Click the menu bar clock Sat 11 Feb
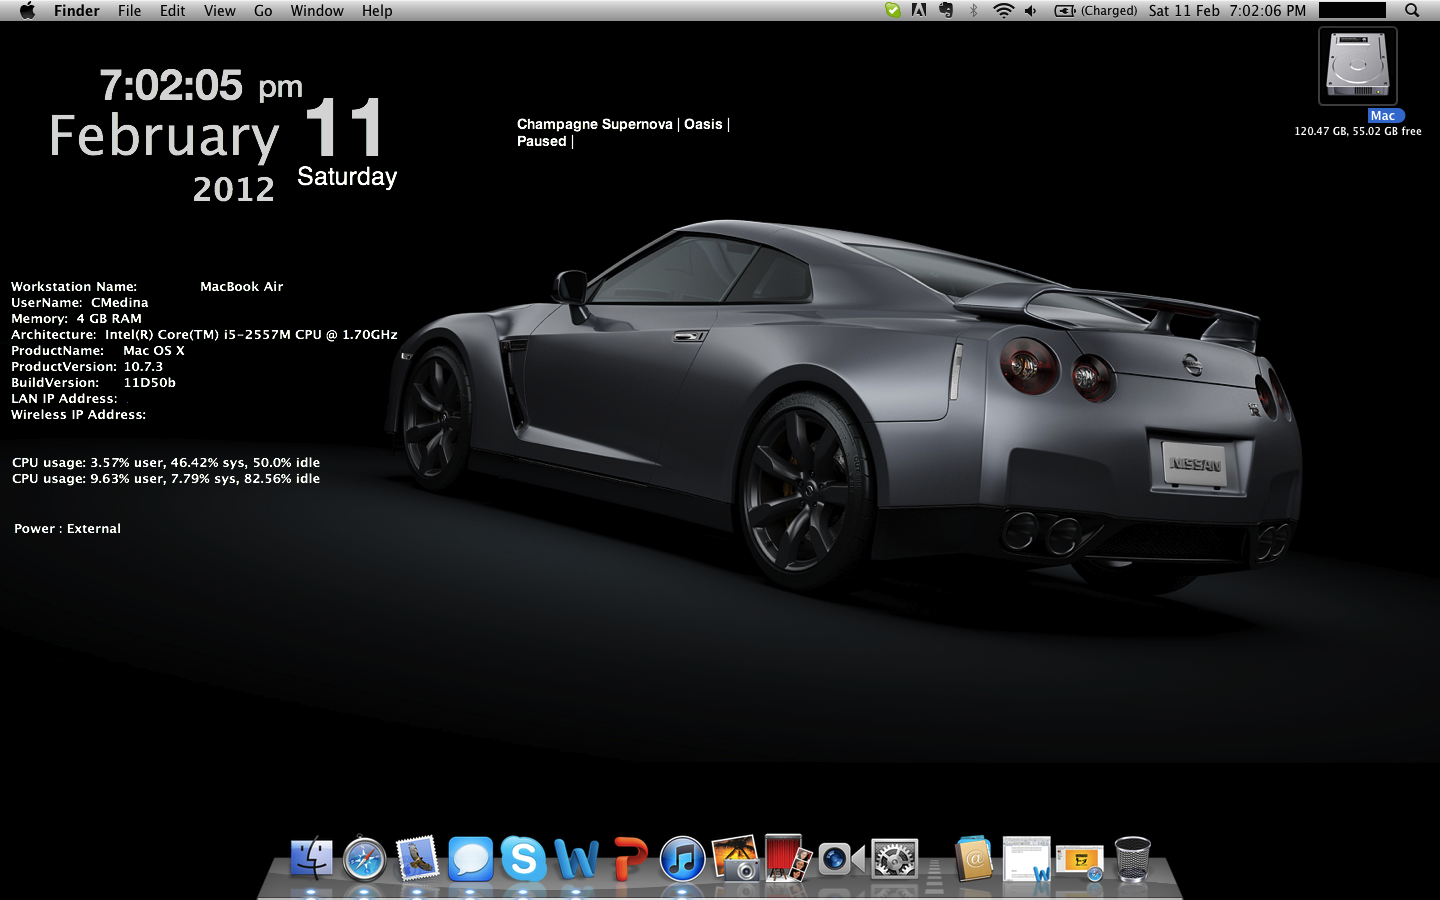The height and width of the screenshot is (900, 1440). pos(1227,11)
